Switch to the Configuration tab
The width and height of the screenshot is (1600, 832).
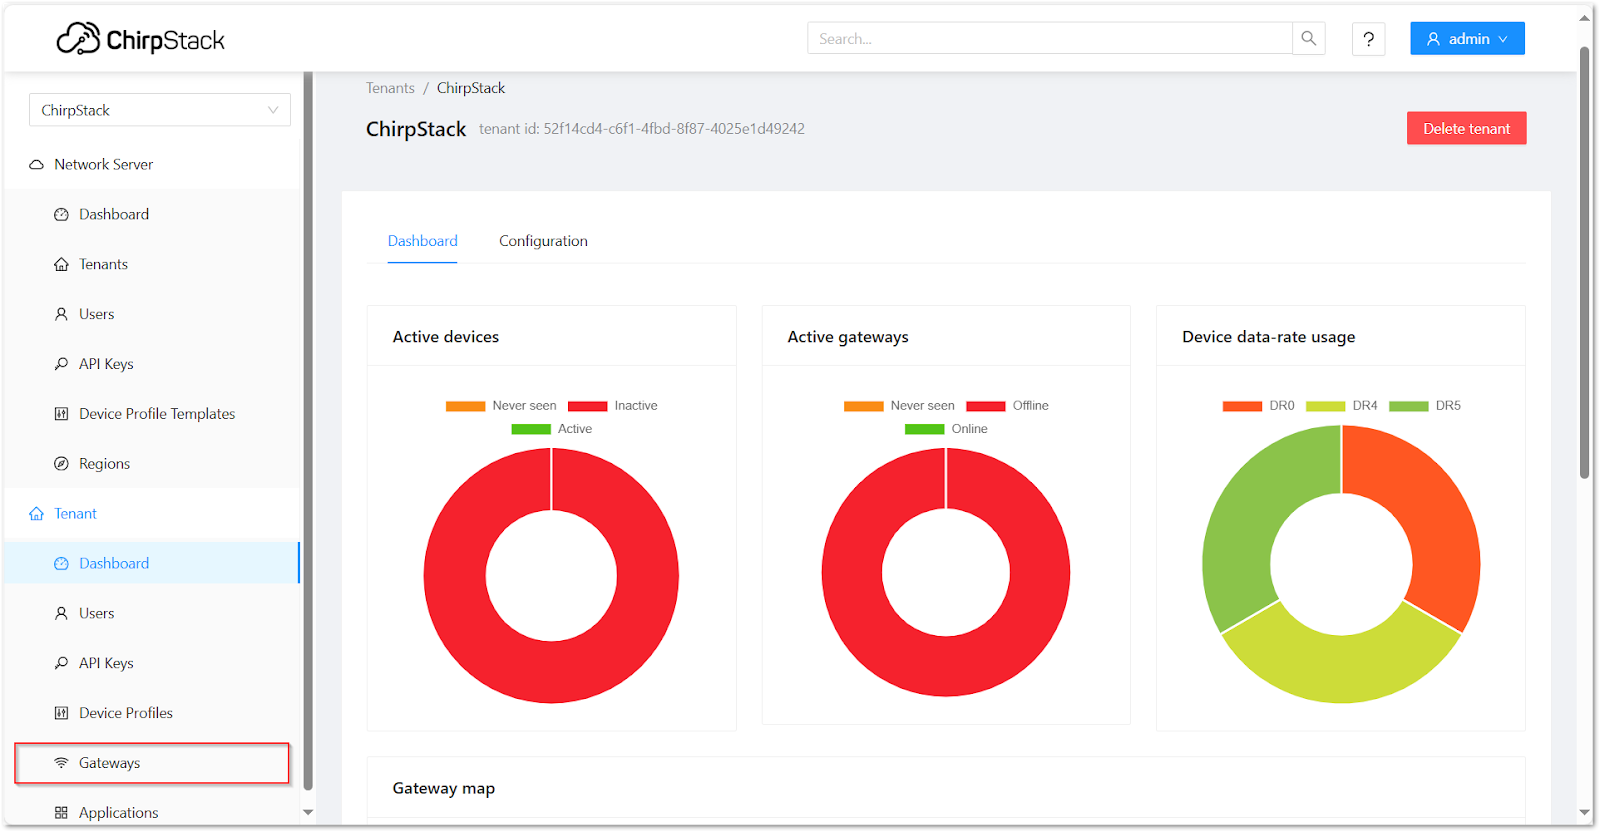[543, 241]
